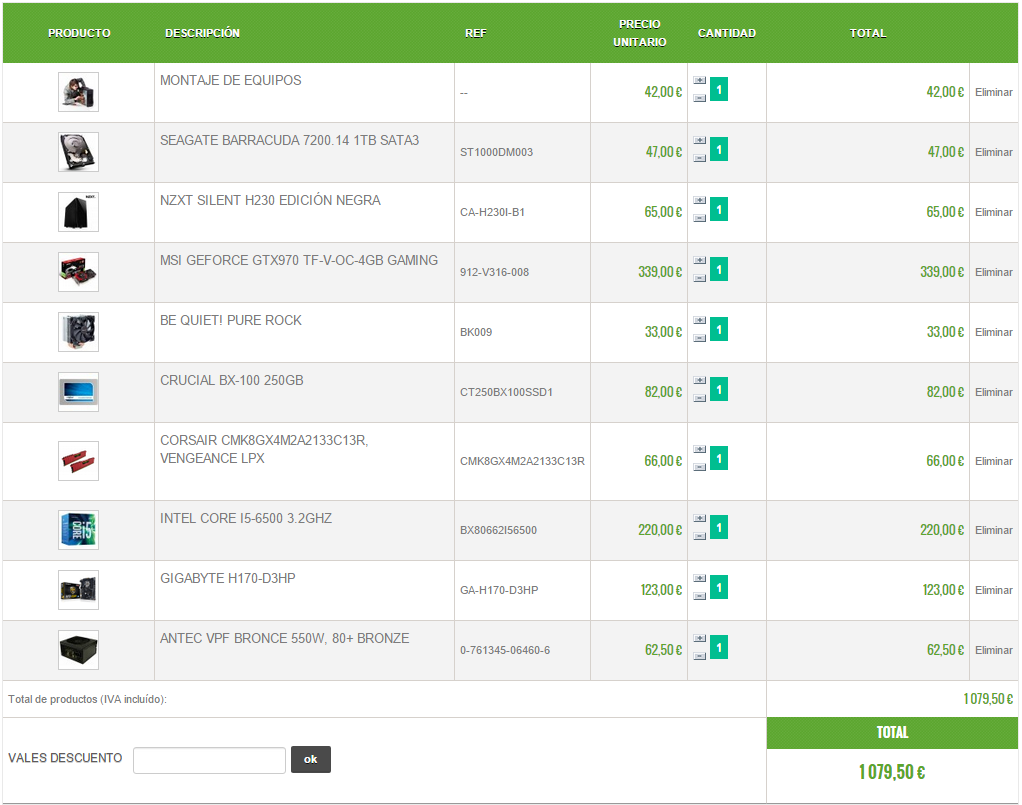Open NZXT H230 case thumbnail
This screenshot has width=1022, height=805.
point(78,212)
